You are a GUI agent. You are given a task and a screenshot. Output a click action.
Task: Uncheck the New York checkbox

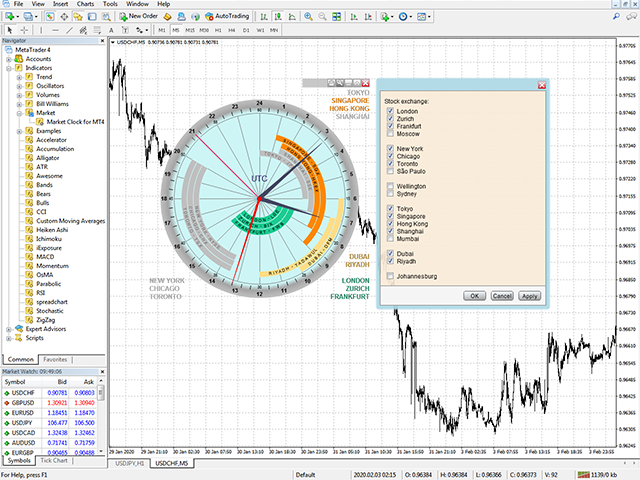pyautogui.click(x=390, y=149)
